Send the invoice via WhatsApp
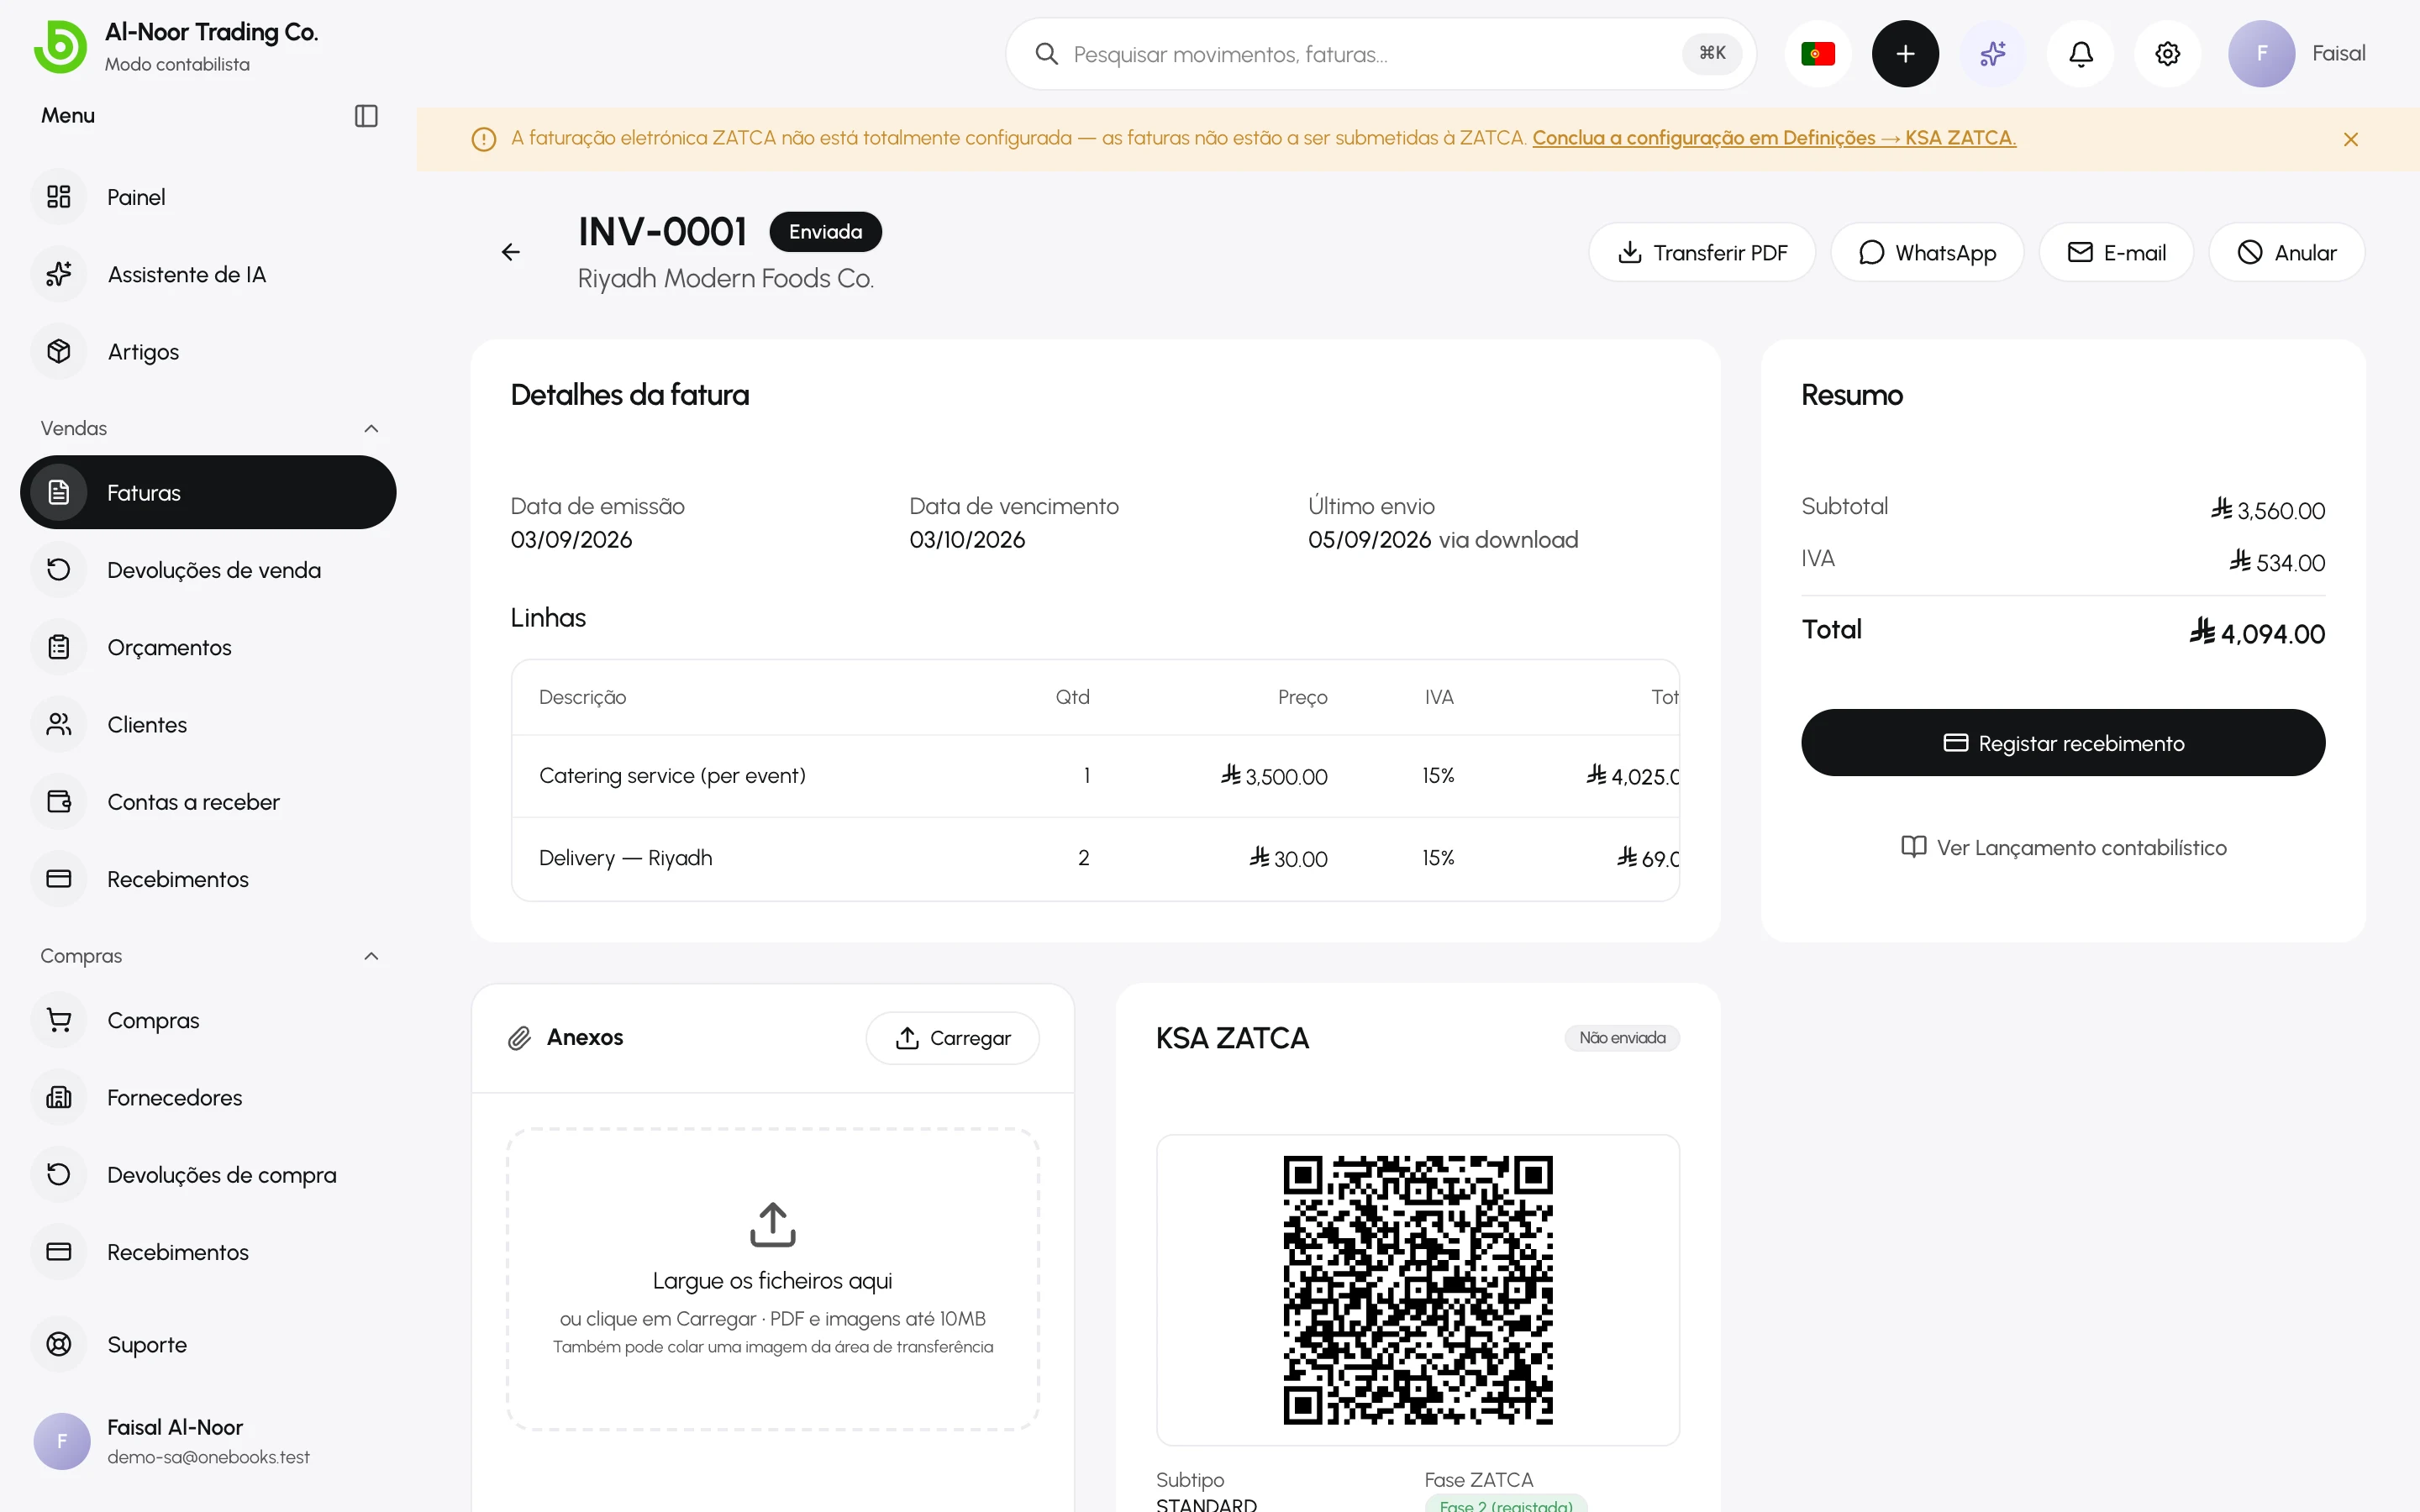Image resolution: width=2420 pixels, height=1512 pixels. tap(1927, 253)
